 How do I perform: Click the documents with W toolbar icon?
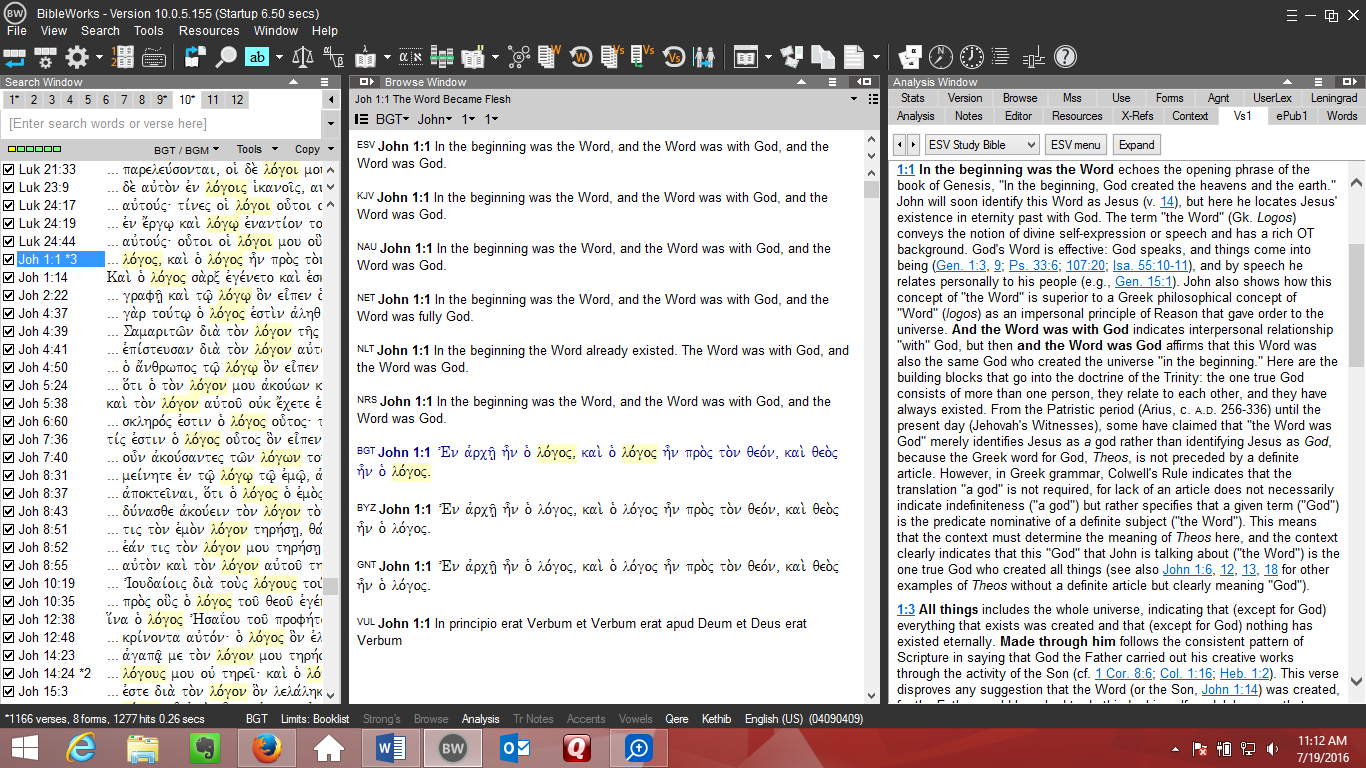[x=550, y=57]
